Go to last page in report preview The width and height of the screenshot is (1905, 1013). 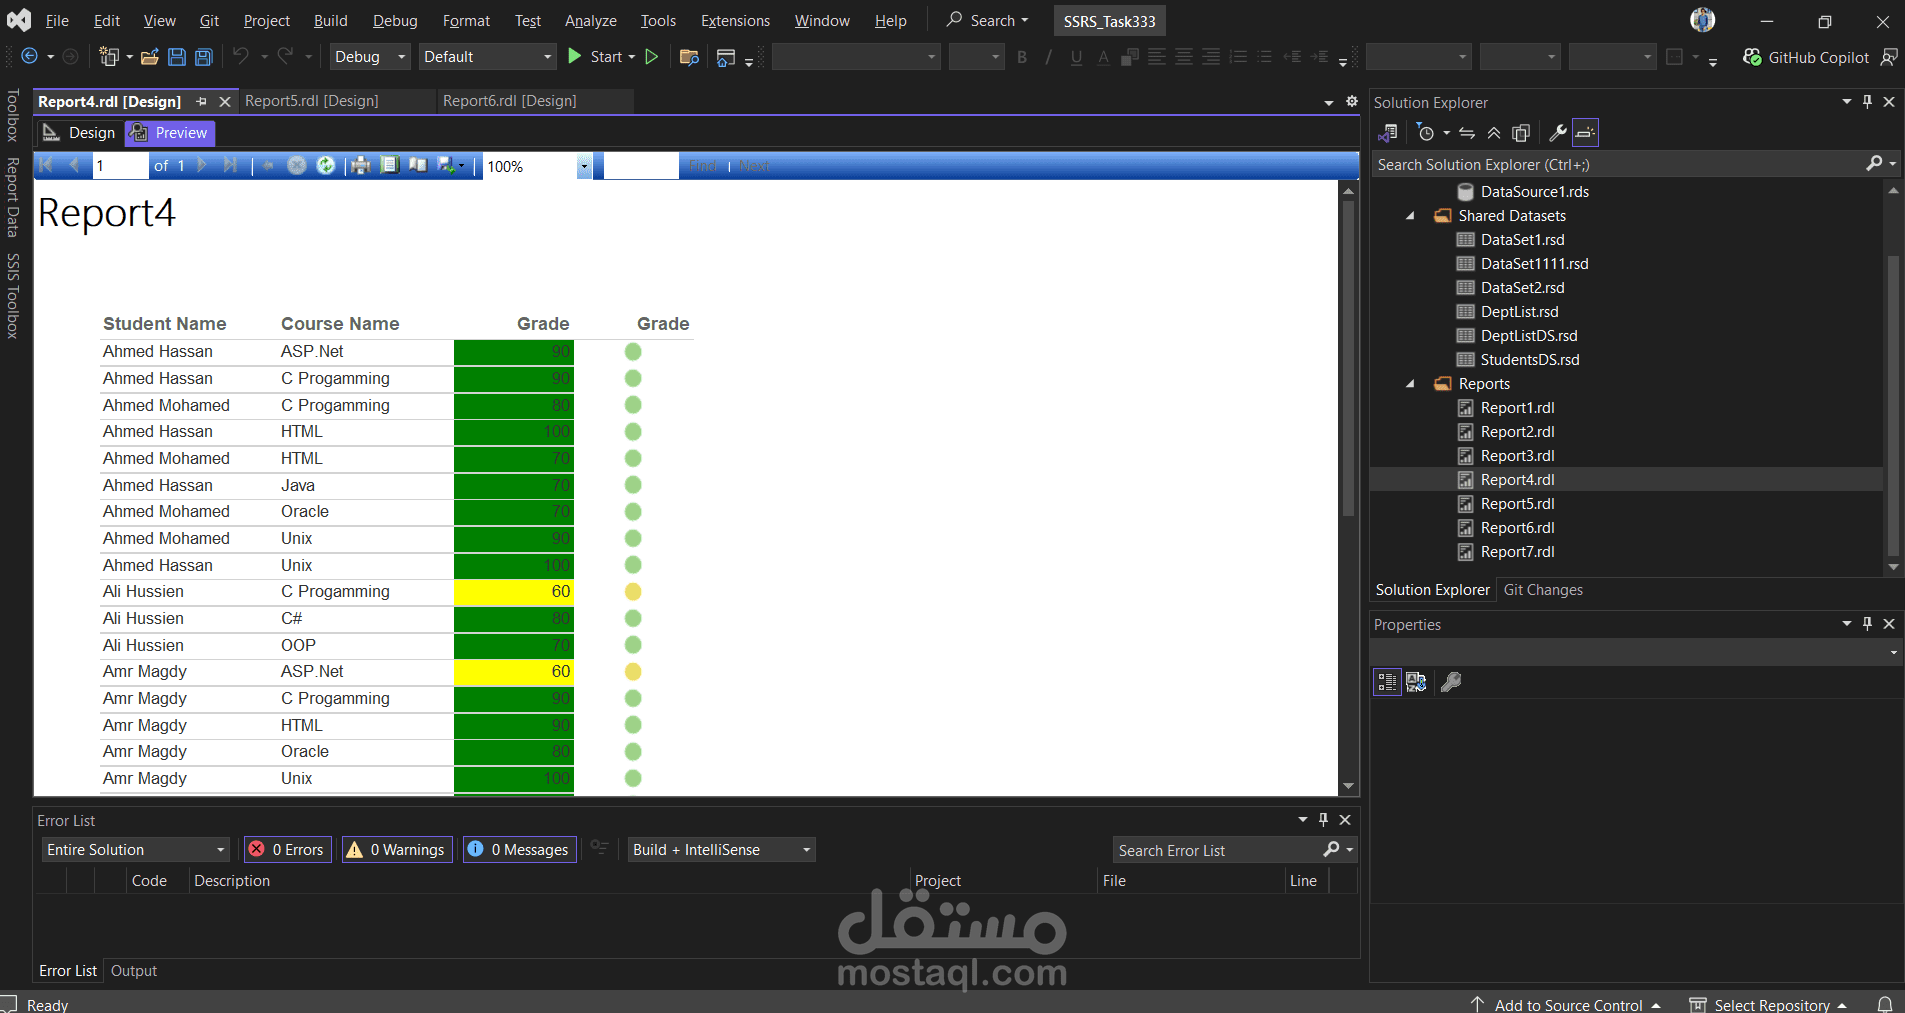[x=231, y=166]
